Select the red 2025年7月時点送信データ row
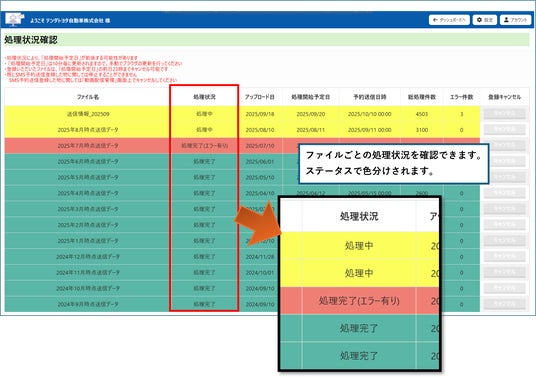The image size is (536, 377). click(242, 146)
